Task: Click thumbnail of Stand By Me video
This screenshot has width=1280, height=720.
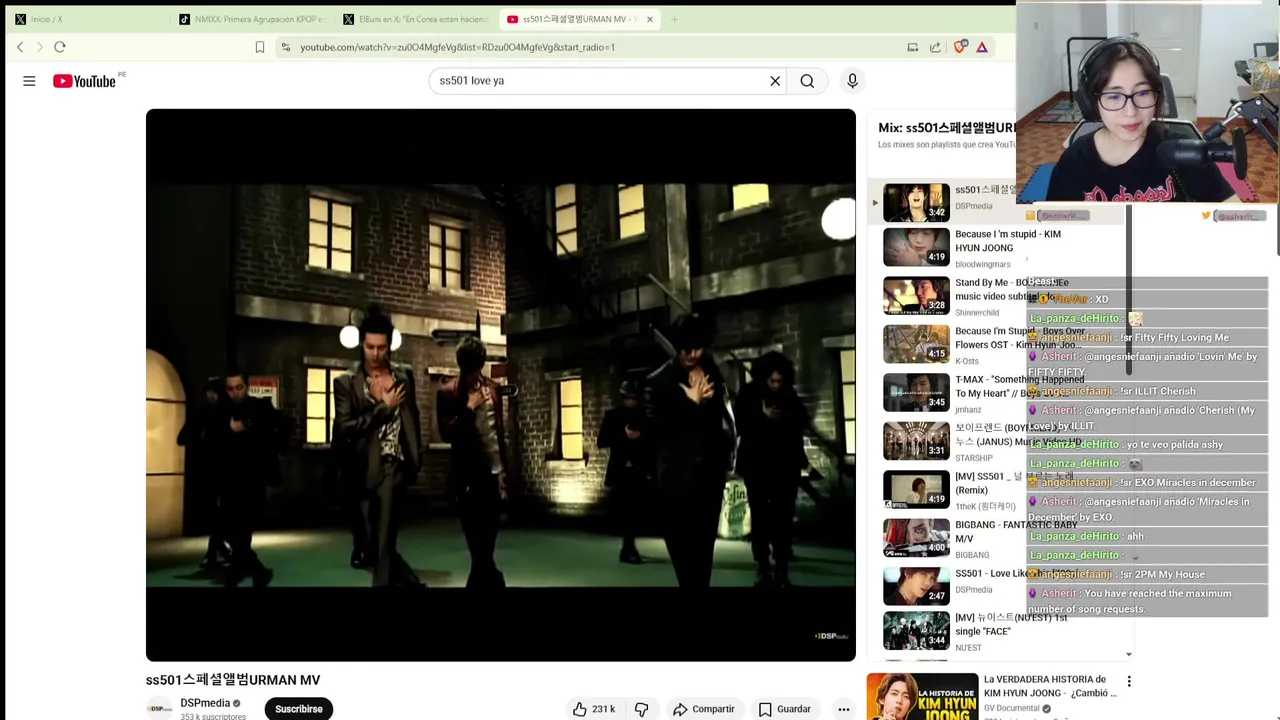Action: pos(916,295)
